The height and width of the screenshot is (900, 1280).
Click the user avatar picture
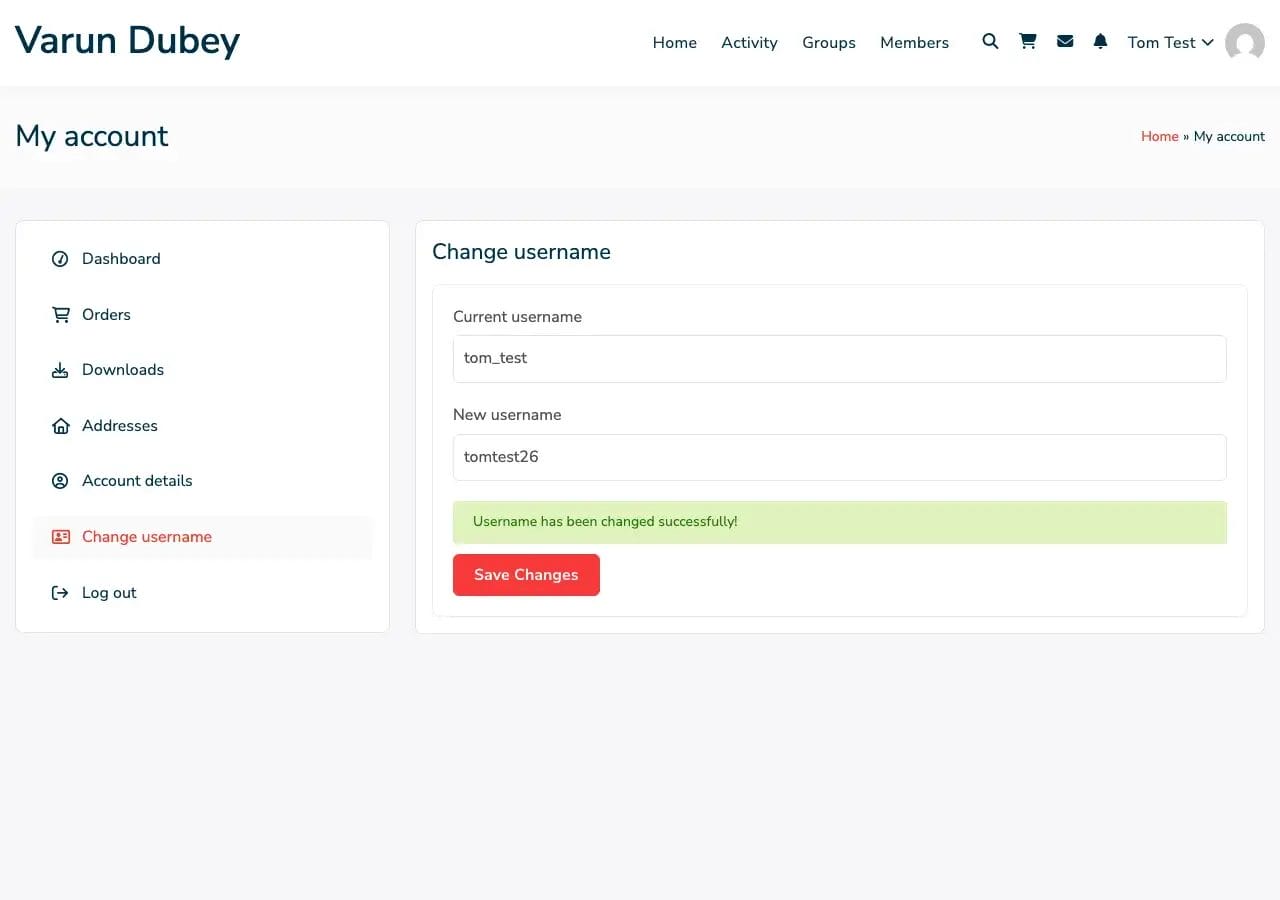tap(1244, 43)
